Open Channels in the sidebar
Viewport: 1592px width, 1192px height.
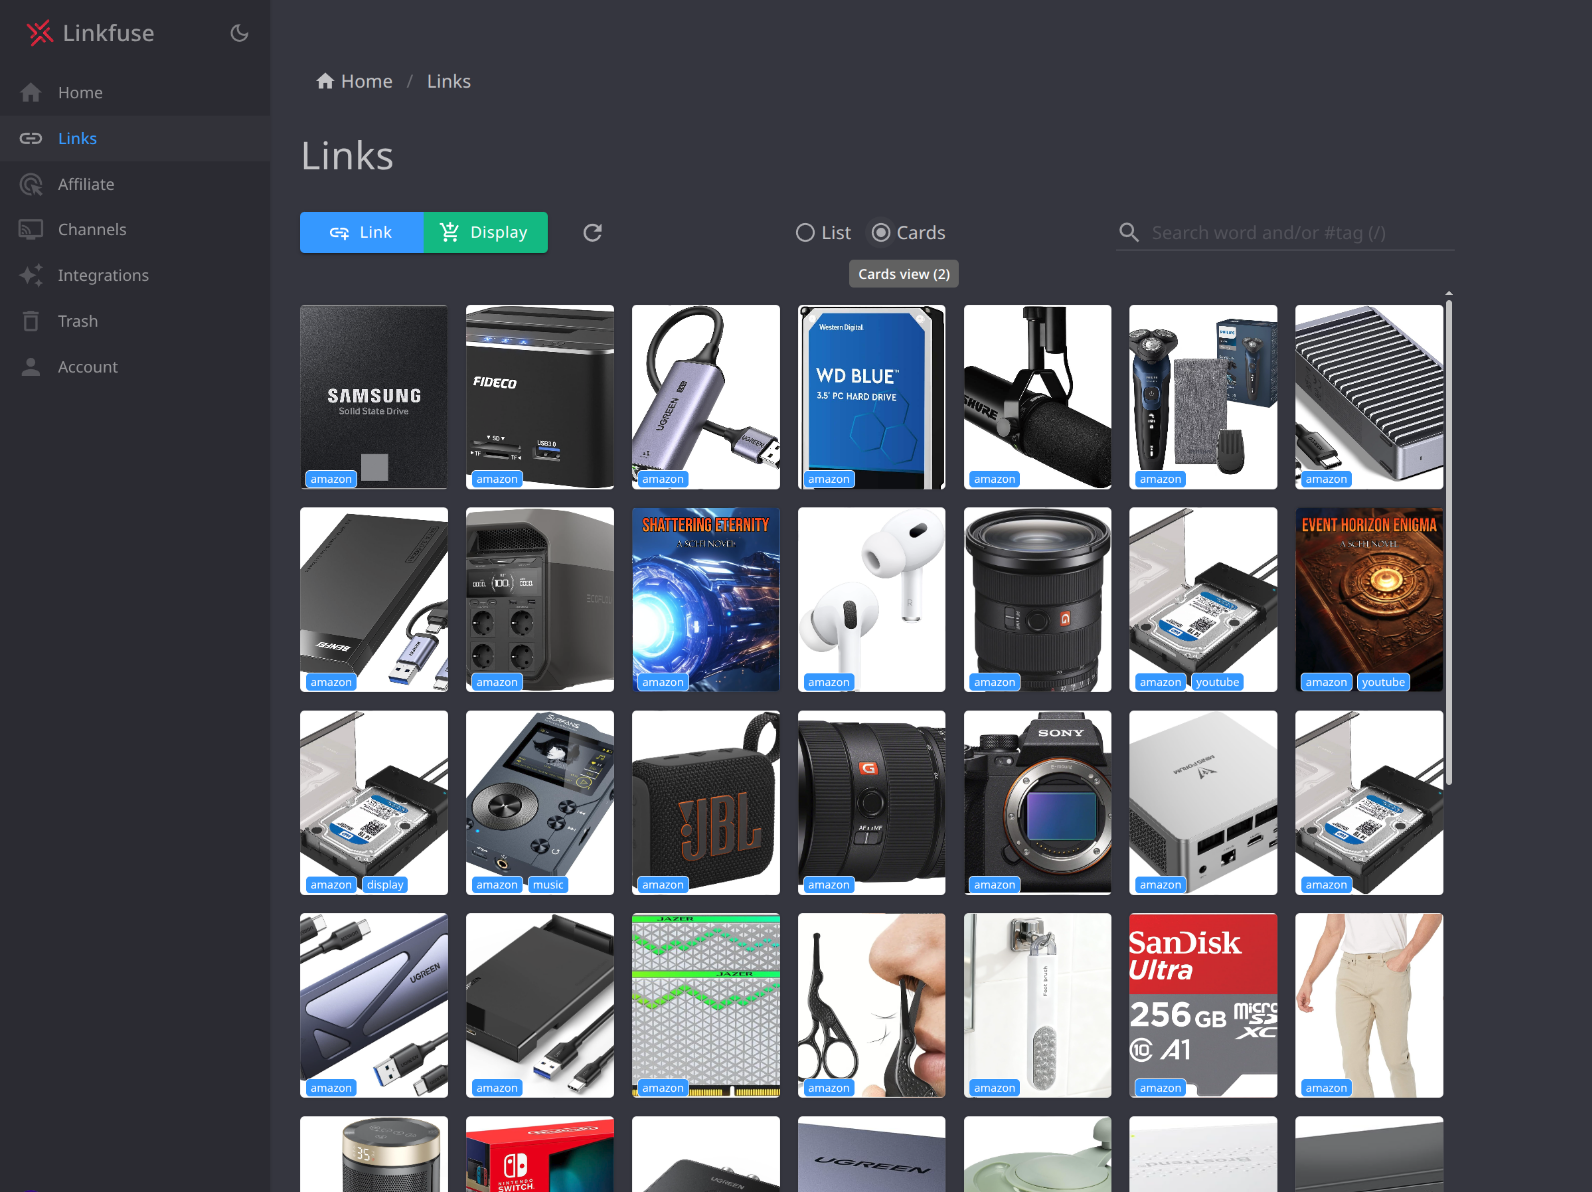(x=92, y=229)
